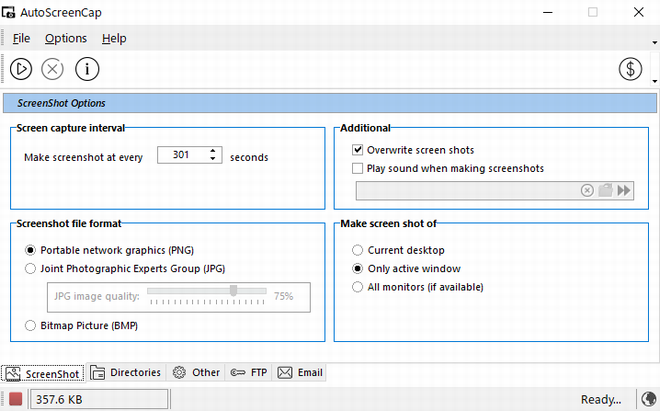Close the AutoScreenCap window

point(639,12)
